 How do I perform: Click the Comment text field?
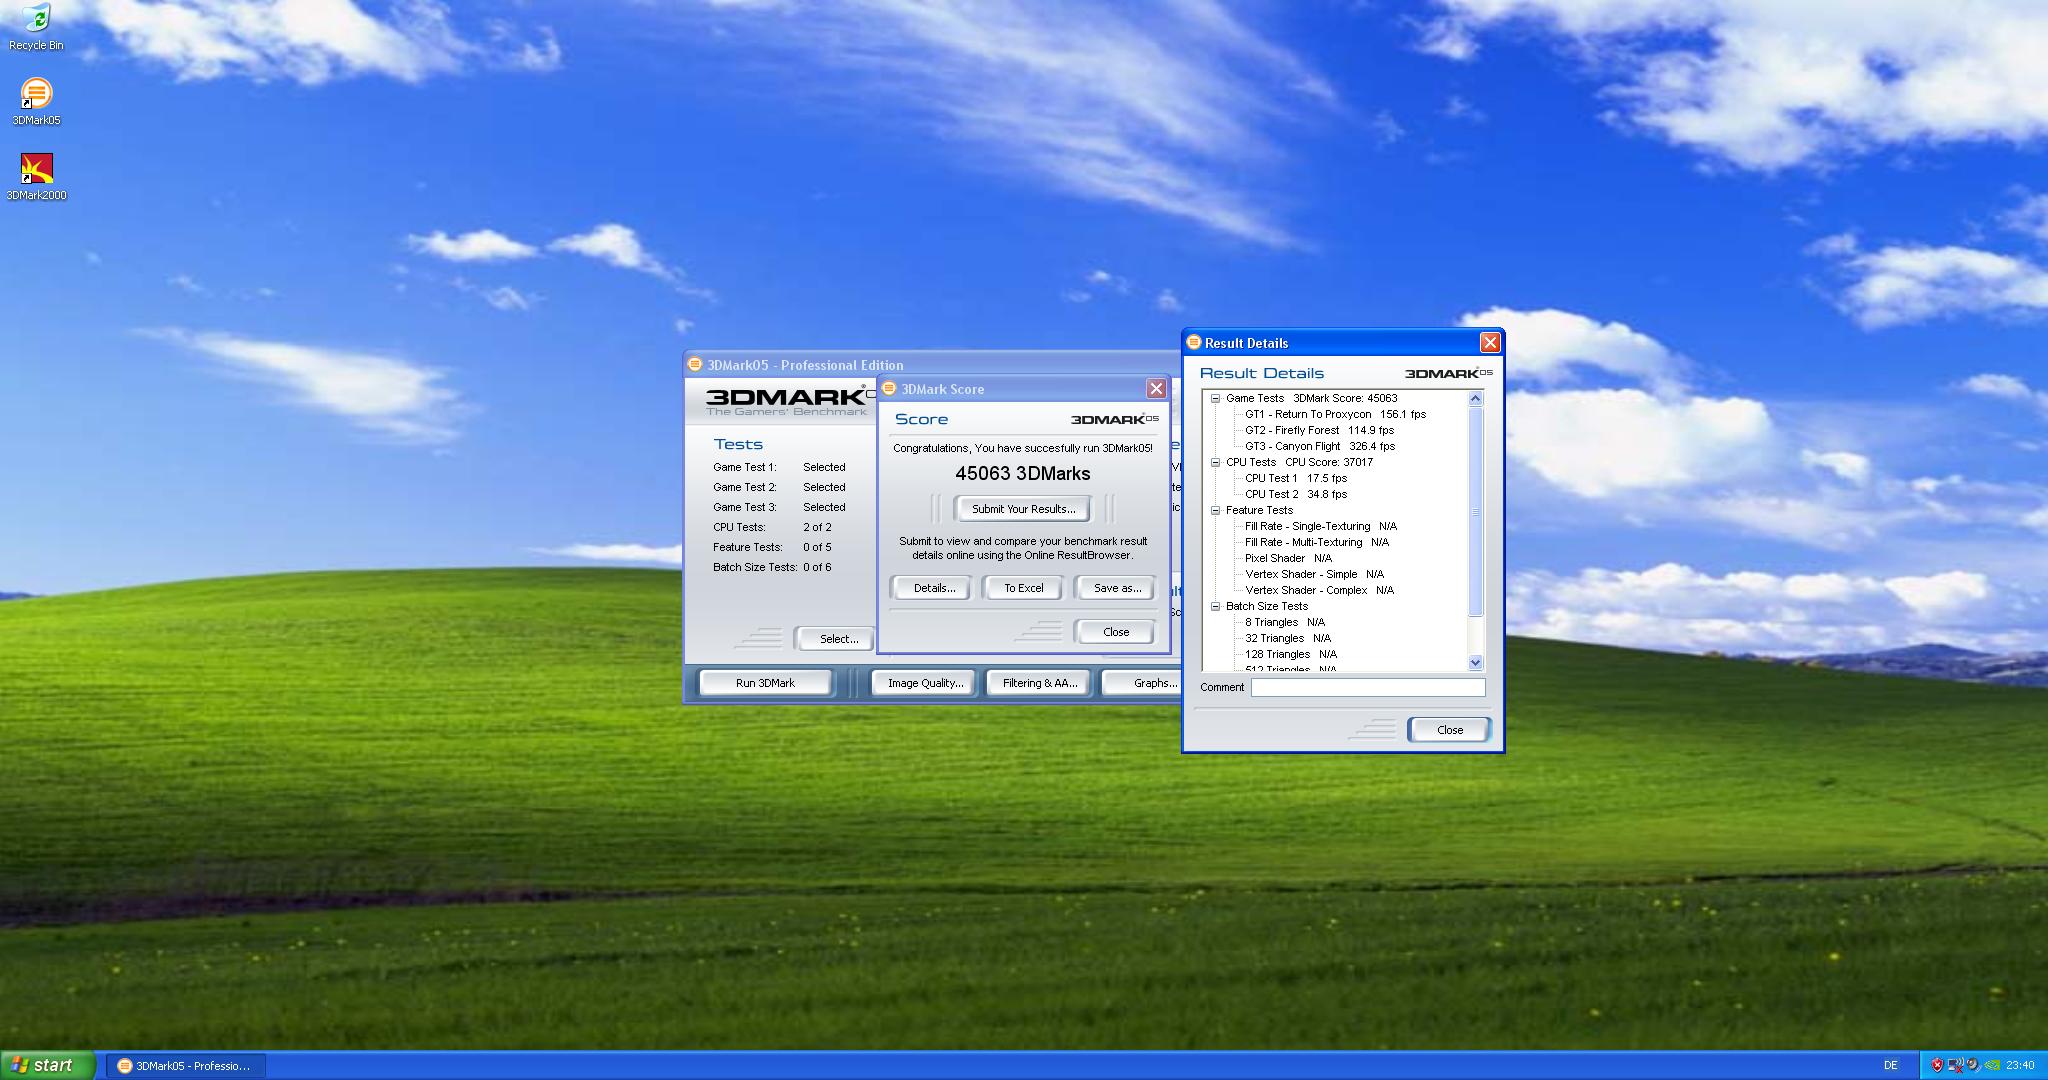click(1367, 687)
